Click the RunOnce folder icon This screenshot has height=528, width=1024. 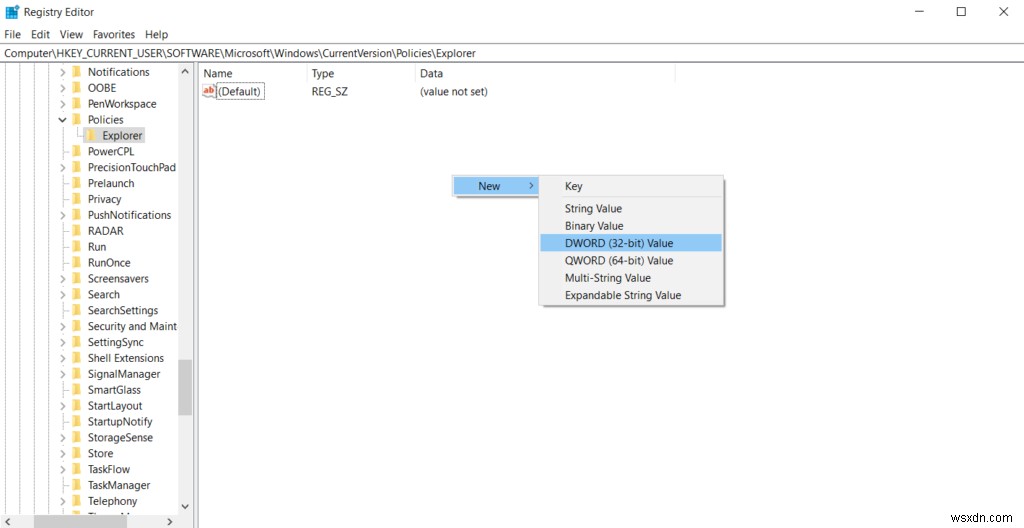coord(76,263)
